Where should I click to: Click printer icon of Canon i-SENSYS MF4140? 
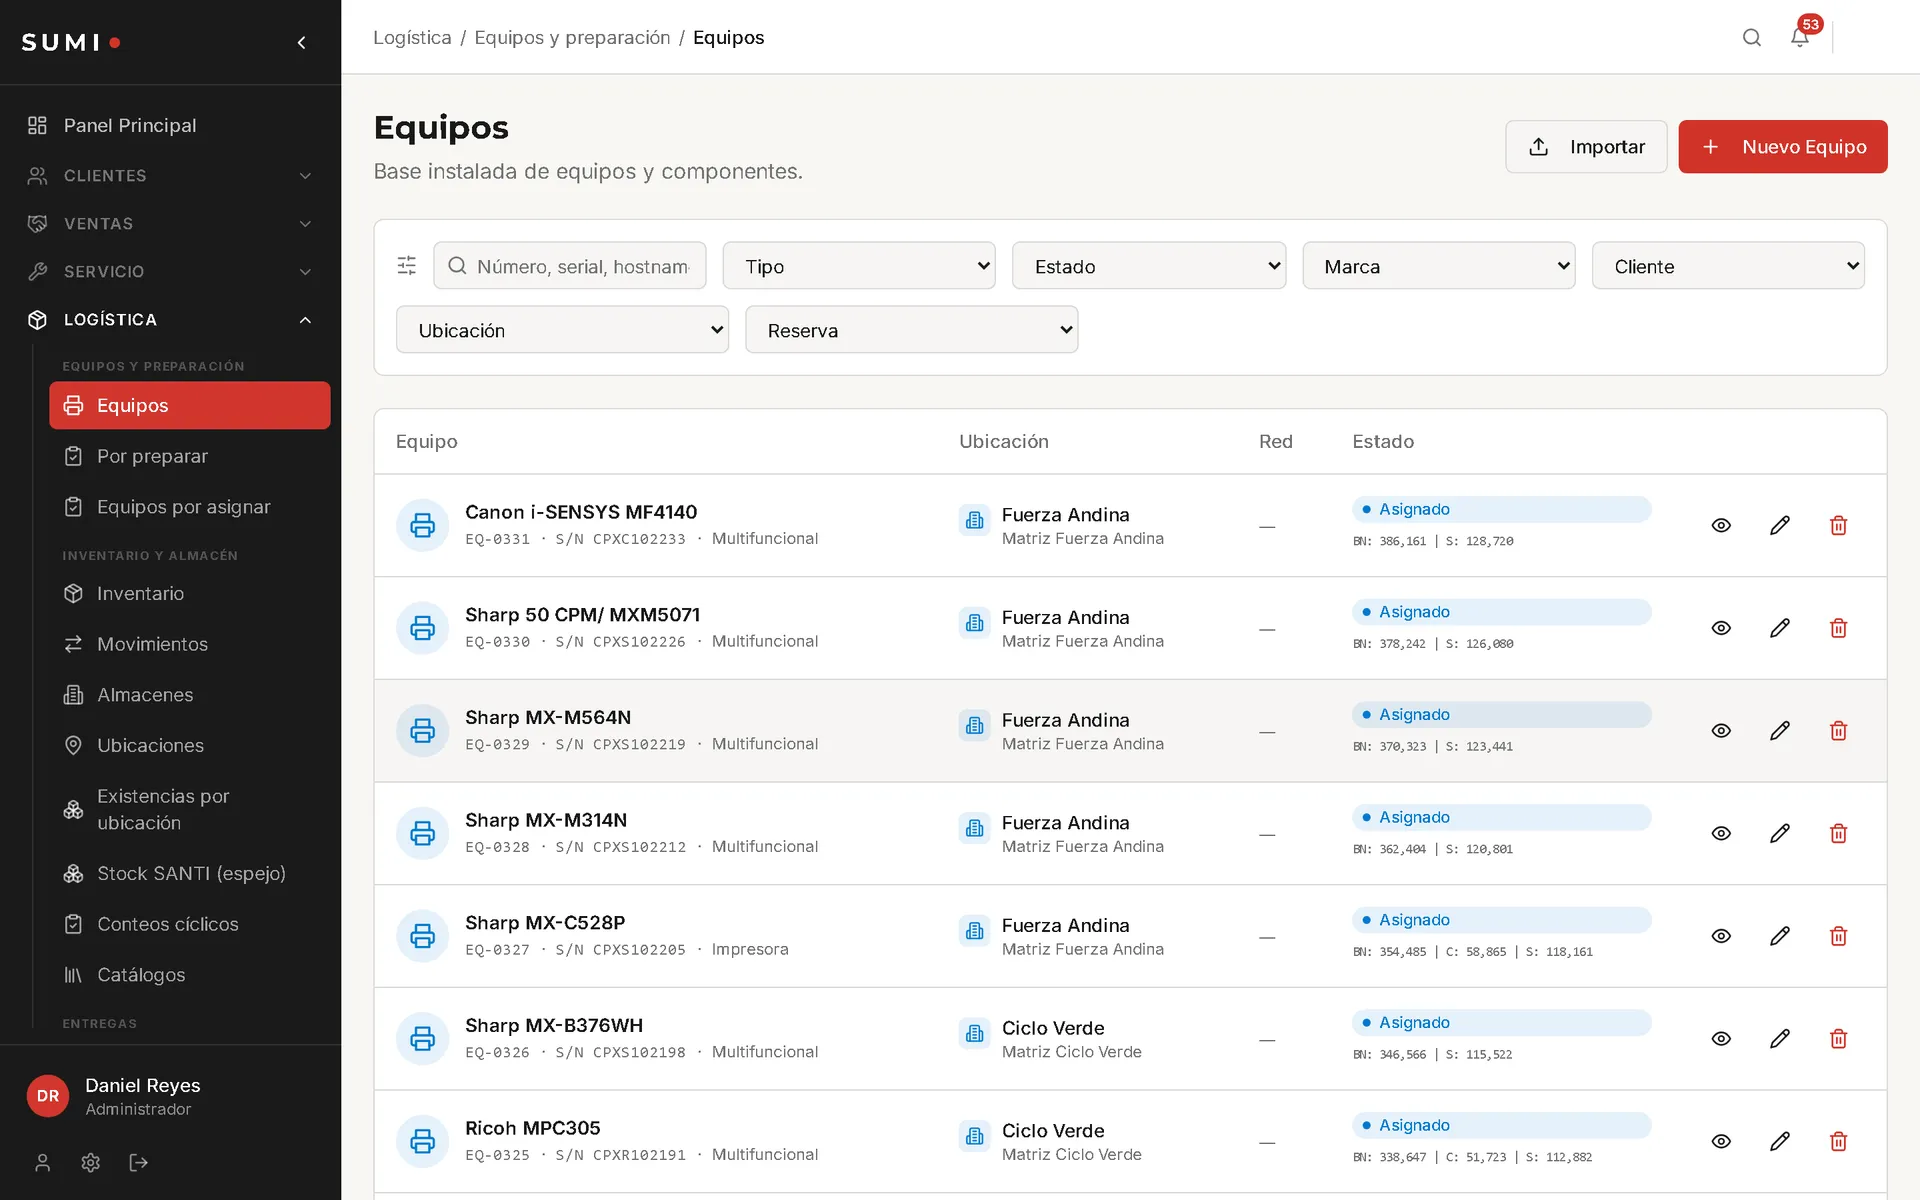(x=423, y=526)
